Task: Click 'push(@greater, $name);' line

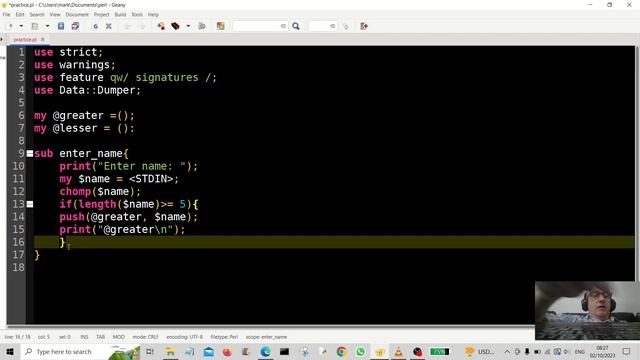Action: pos(129,217)
